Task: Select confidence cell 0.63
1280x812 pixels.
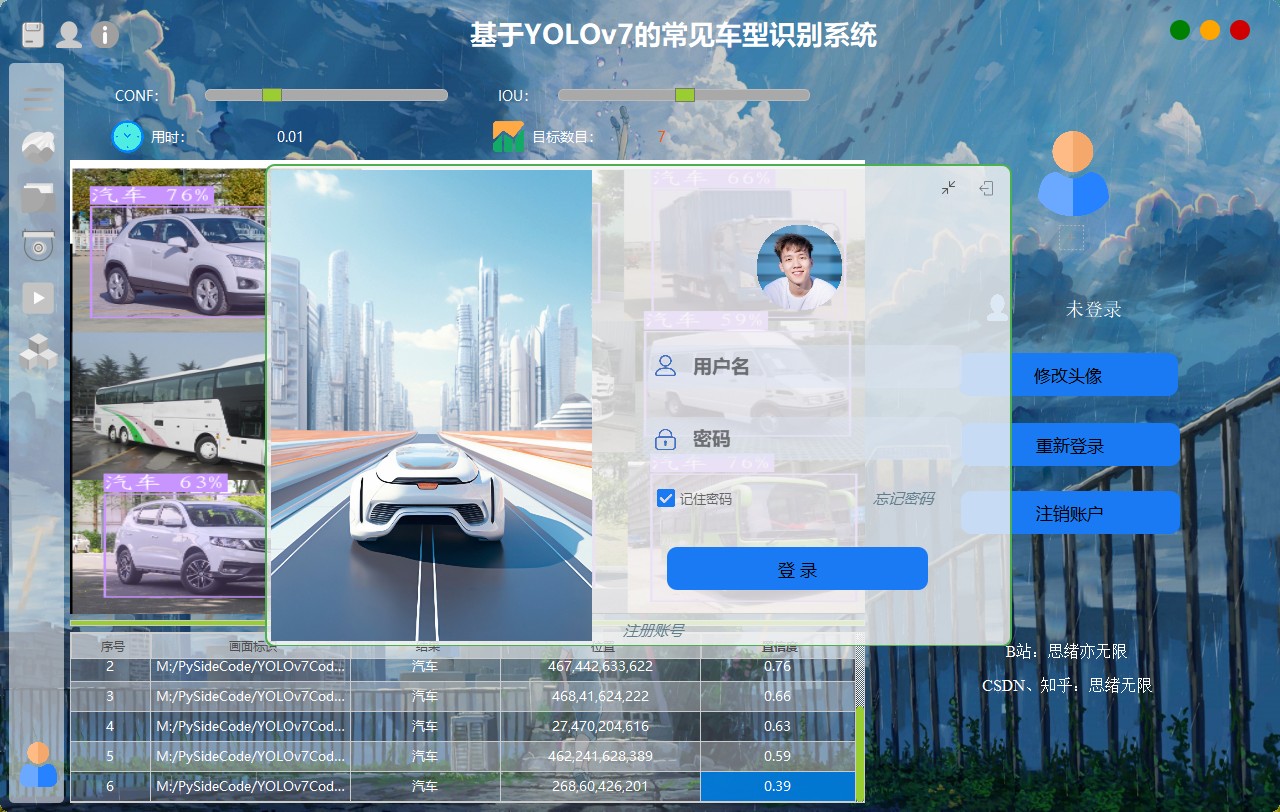Action: [777, 726]
